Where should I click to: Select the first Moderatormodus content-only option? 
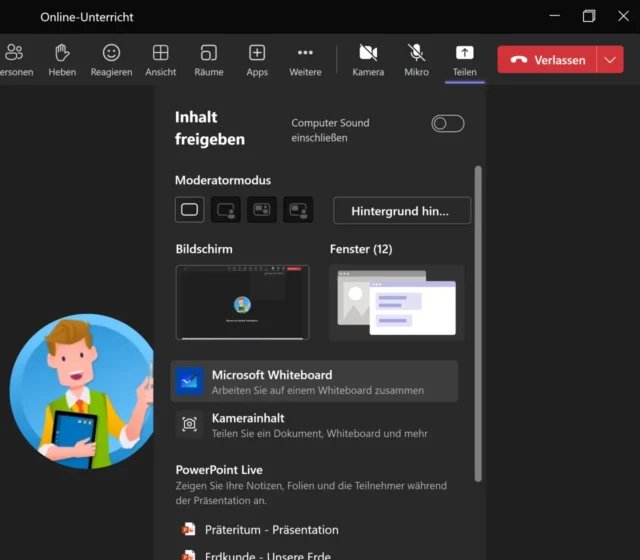[190, 210]
